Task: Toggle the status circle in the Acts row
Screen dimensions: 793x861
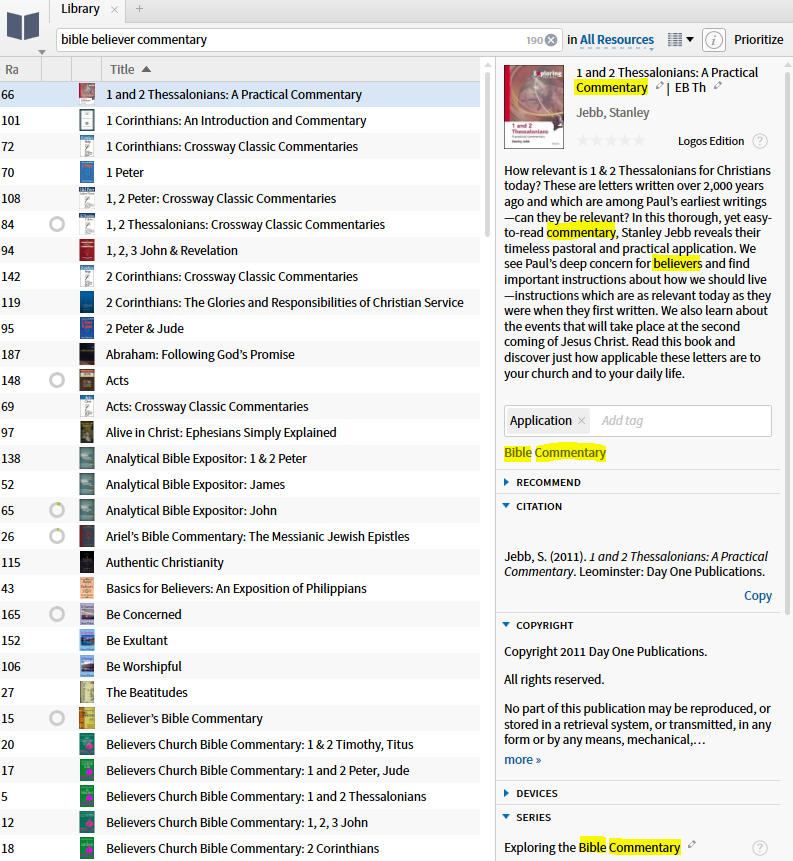Action: click(57, 380)
